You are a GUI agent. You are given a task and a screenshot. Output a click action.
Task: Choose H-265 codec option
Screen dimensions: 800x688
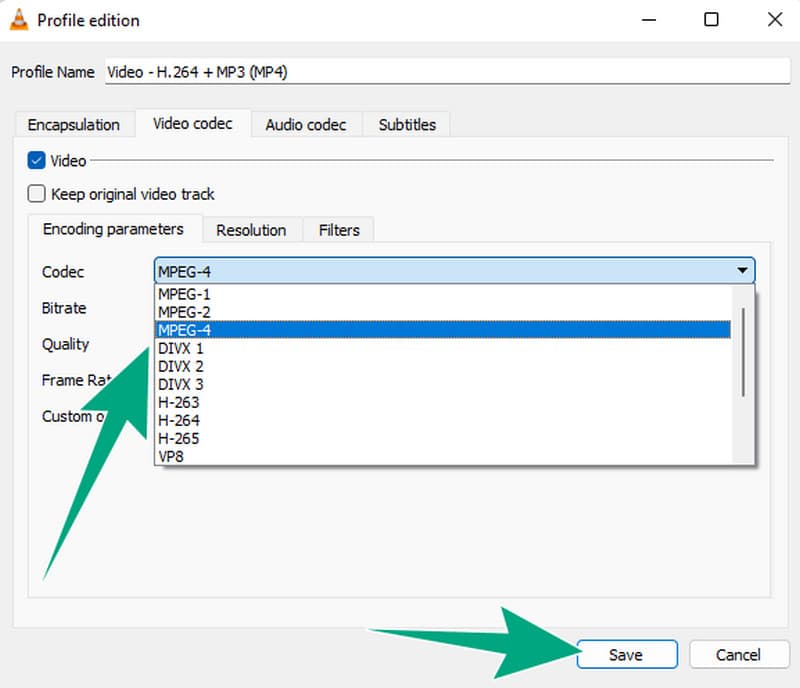(179, 438)
